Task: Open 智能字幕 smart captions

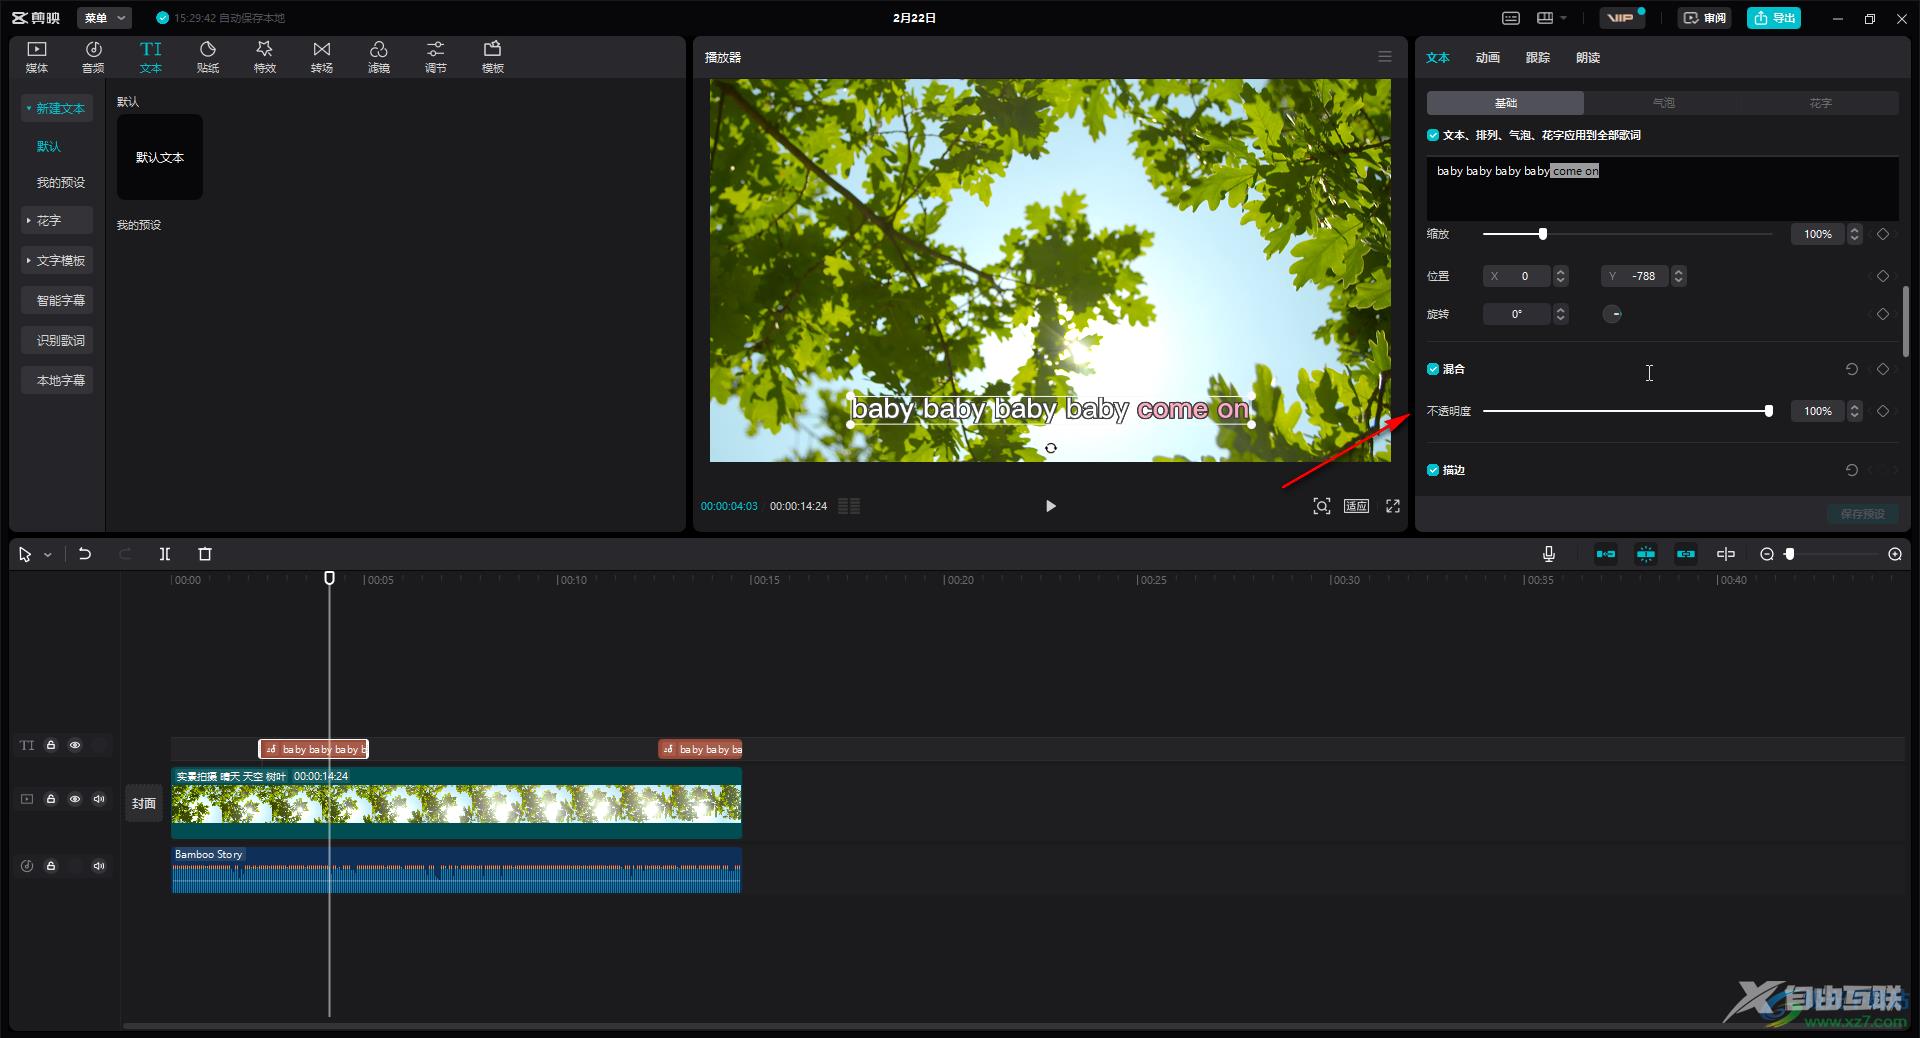Action: pyautogui.click(x=57, y=300)
